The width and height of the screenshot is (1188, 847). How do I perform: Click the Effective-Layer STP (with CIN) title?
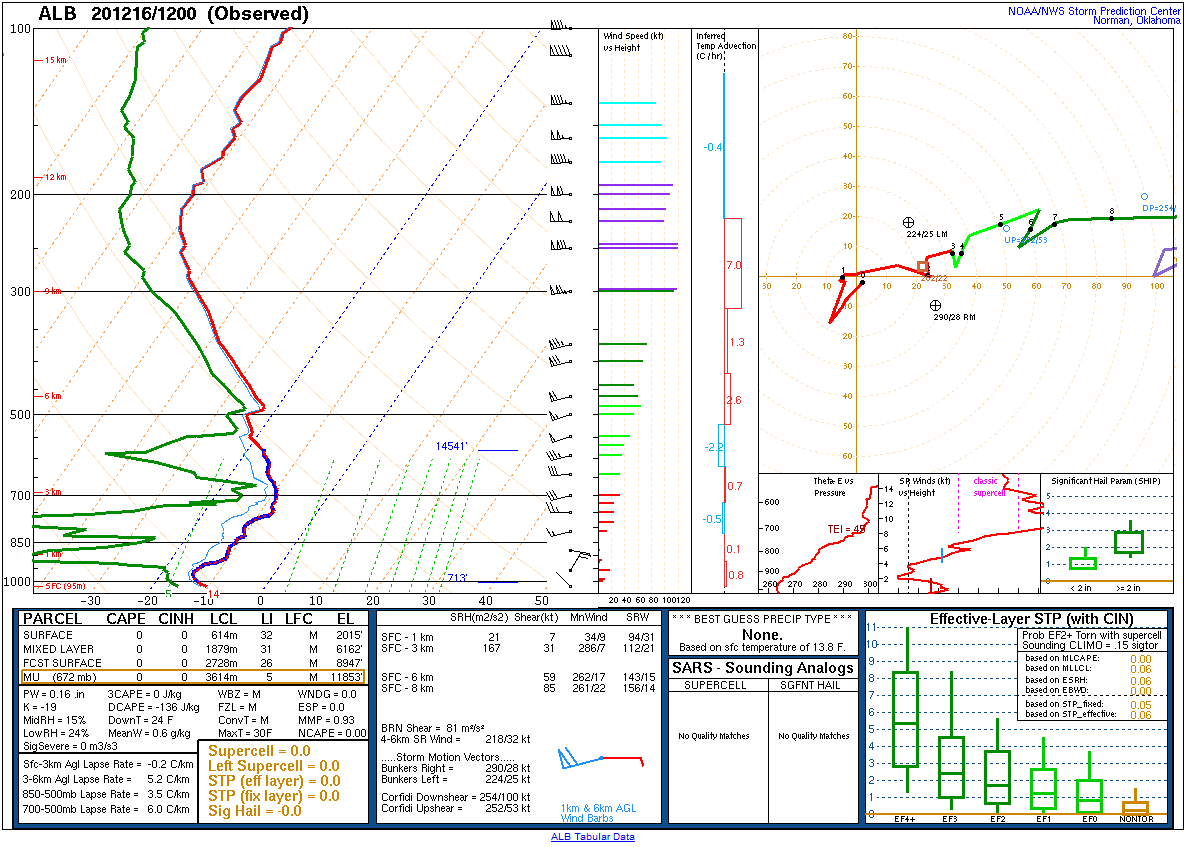(x=1031, y=619)
